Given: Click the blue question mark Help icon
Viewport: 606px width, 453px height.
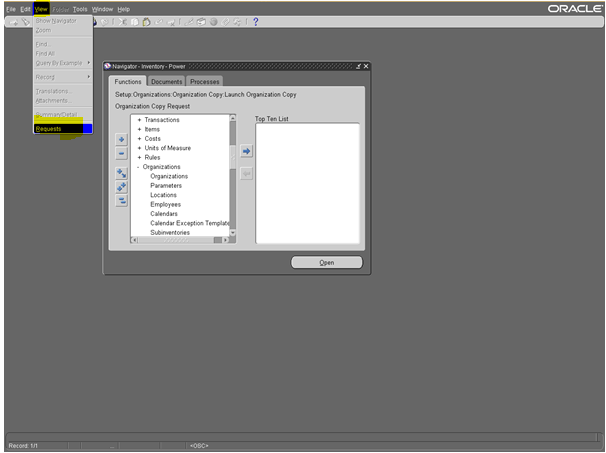Looking at the screenshot, I should (255, 22).
